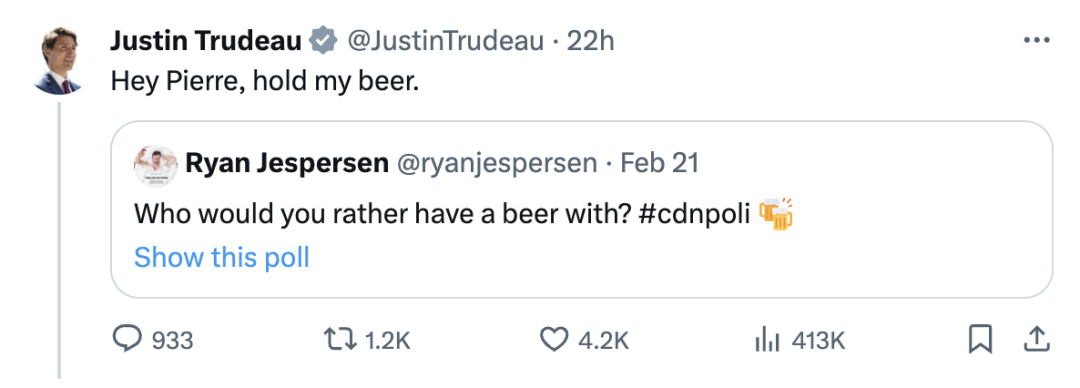Image resolution: width=1080 pixels, height=388 pixels.
Task: Bookmark the tweet with the bookmark icon
Action: pyautogui.click(x=979, y=340)
